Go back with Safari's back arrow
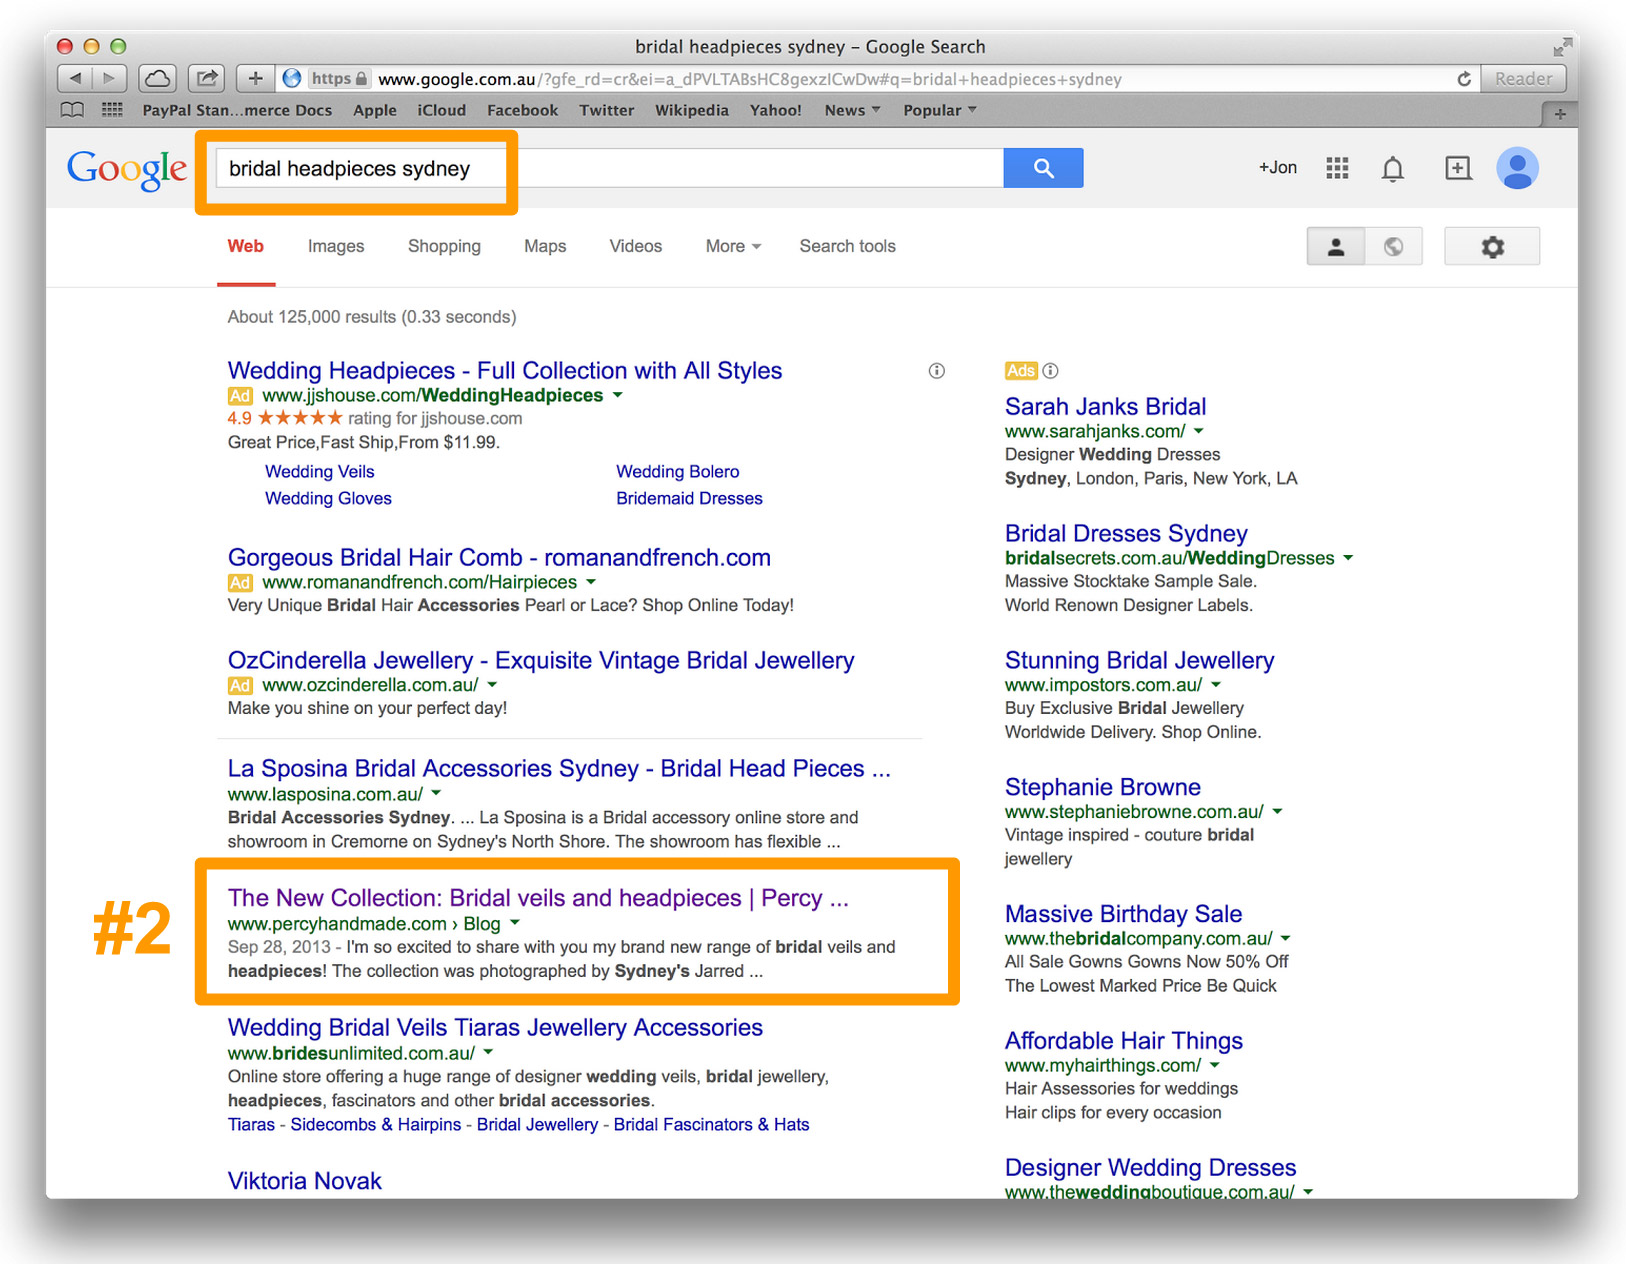The image size is (1626, 1264). point(76,78)
